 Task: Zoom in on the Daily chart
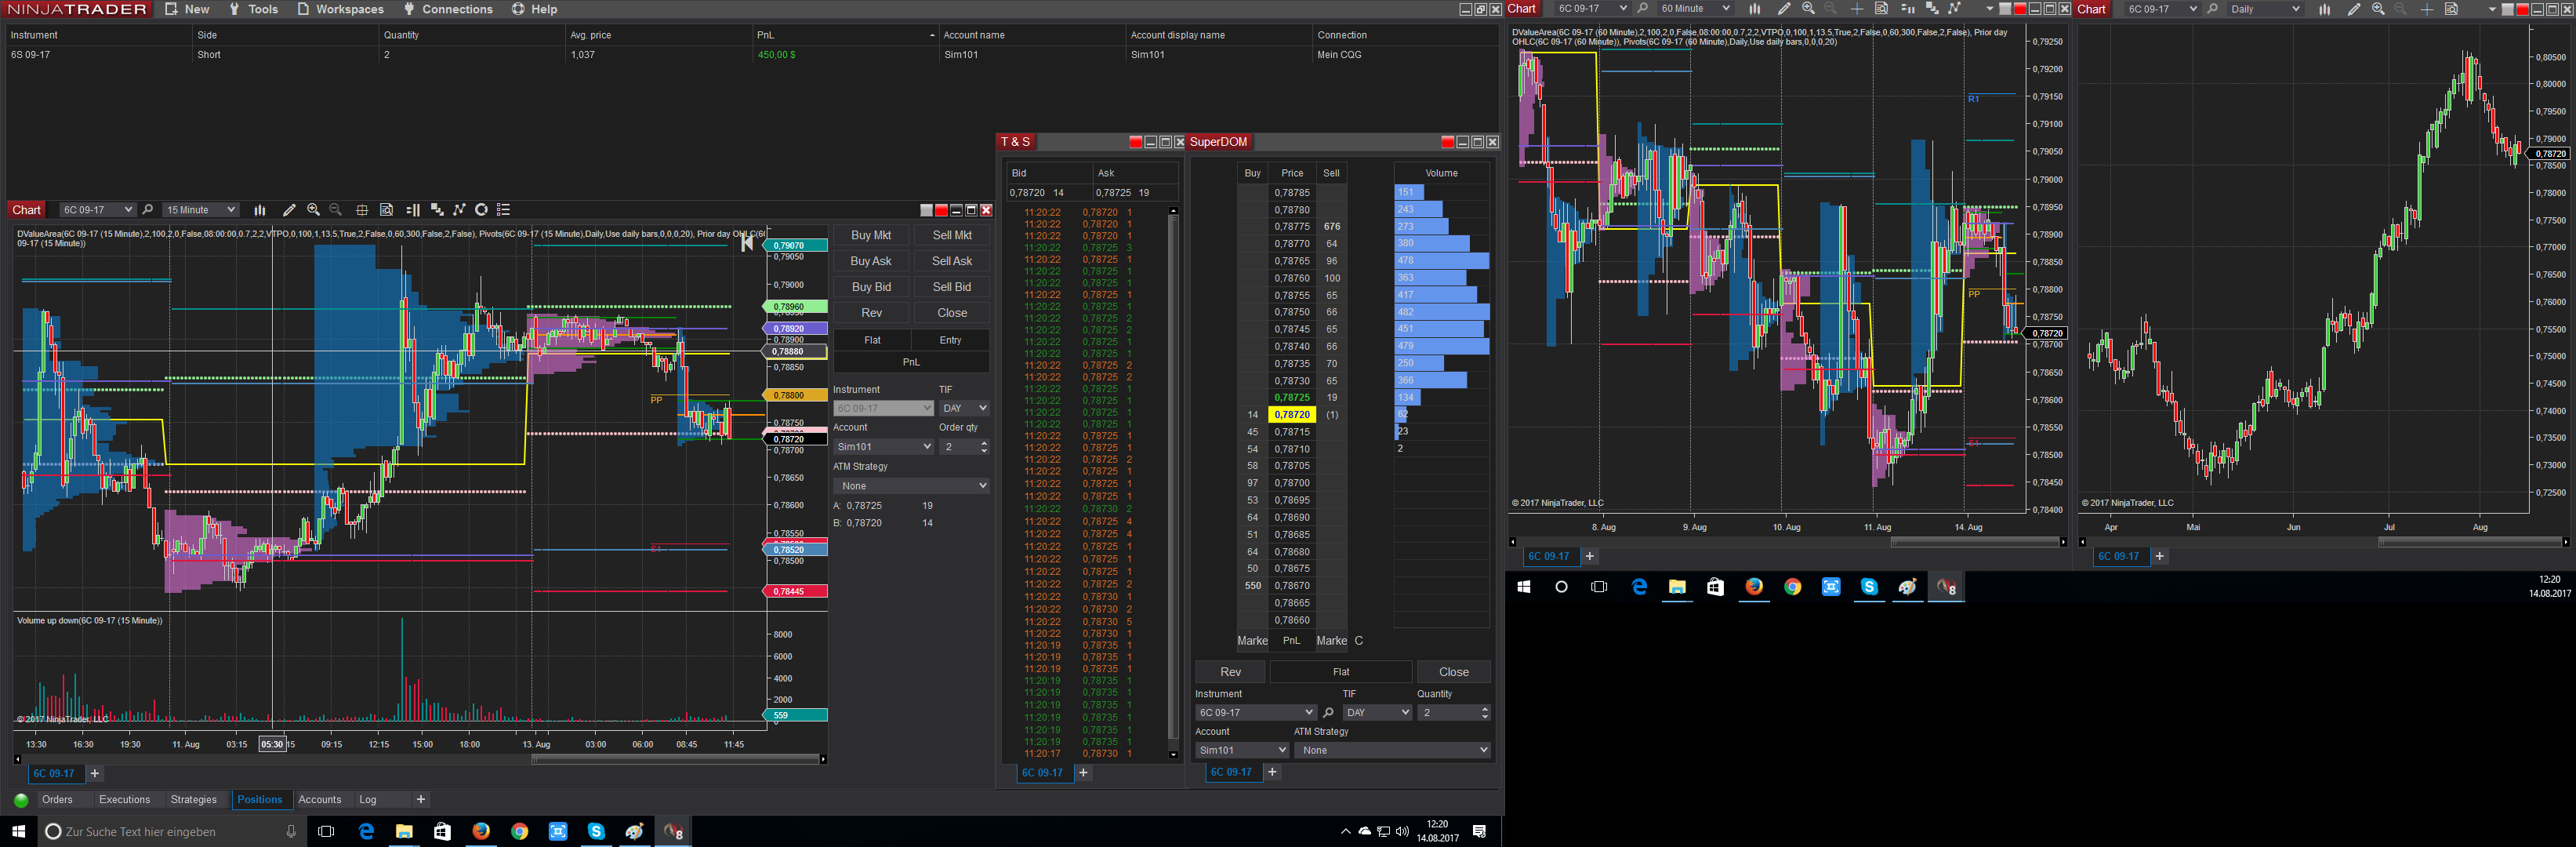[2378, 9]
